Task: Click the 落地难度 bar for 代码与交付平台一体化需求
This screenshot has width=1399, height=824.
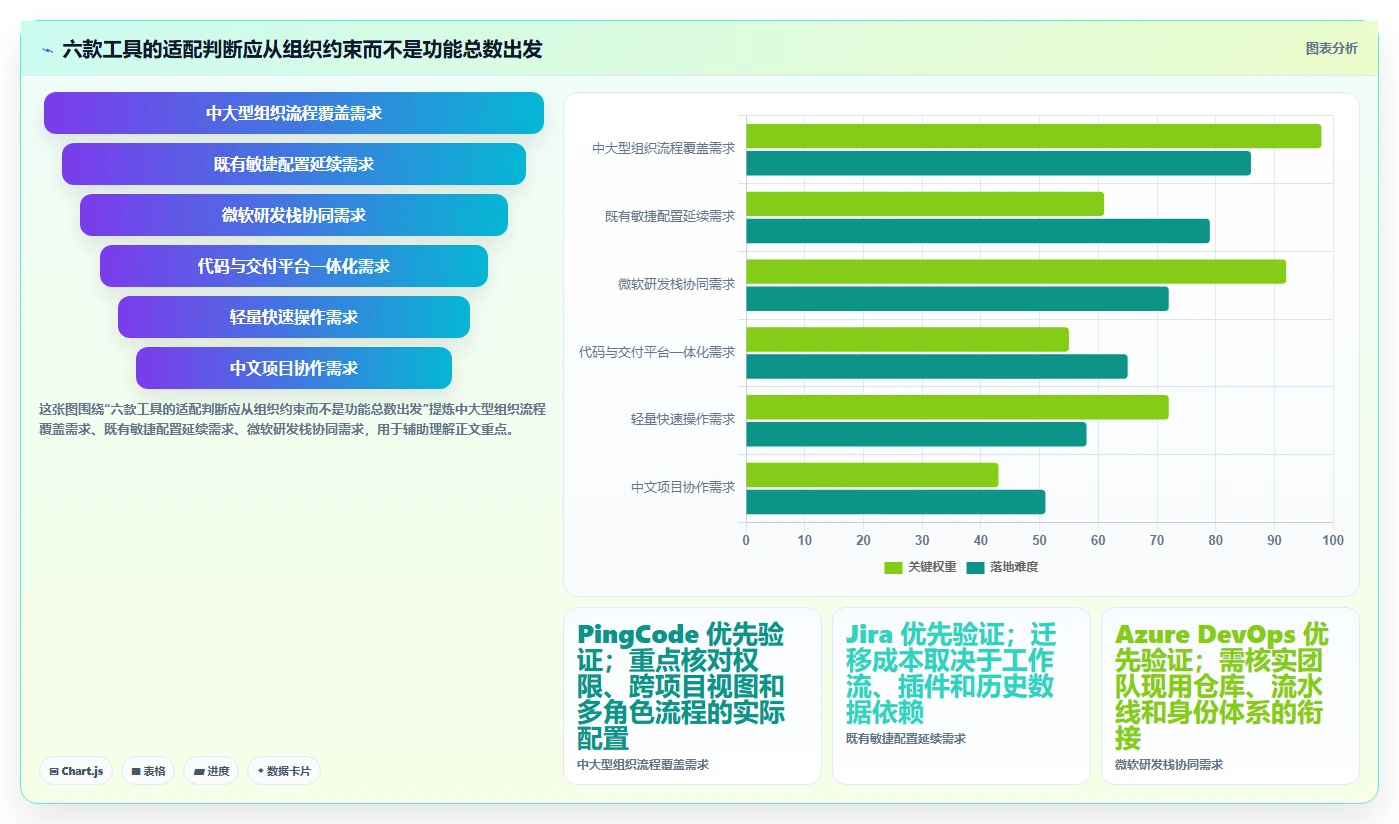Action: pos(937,366)
